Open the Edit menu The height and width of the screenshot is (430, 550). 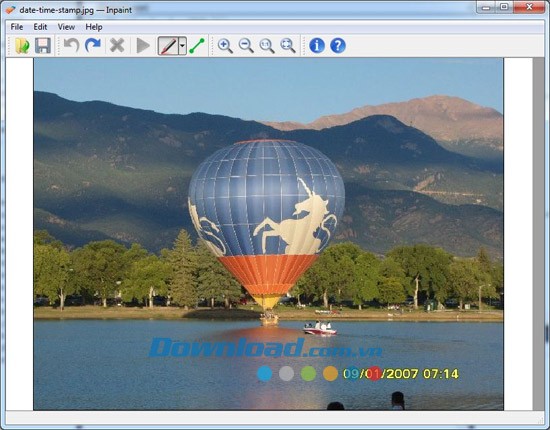tap(40, 27)
